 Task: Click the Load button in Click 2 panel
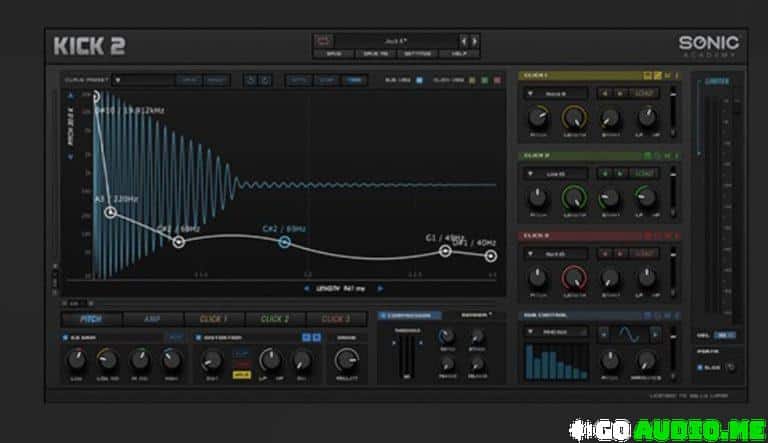pos(644,173)
